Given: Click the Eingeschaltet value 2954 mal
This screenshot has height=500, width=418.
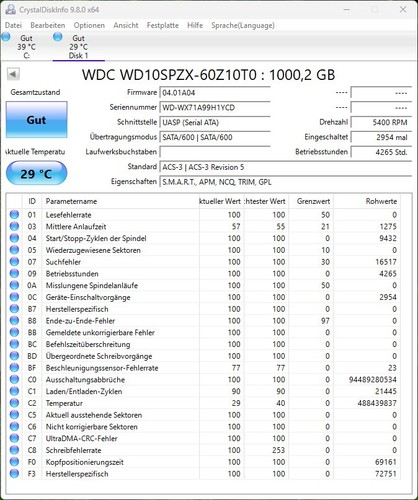Looking at the screenshot, I should (381, 137).
